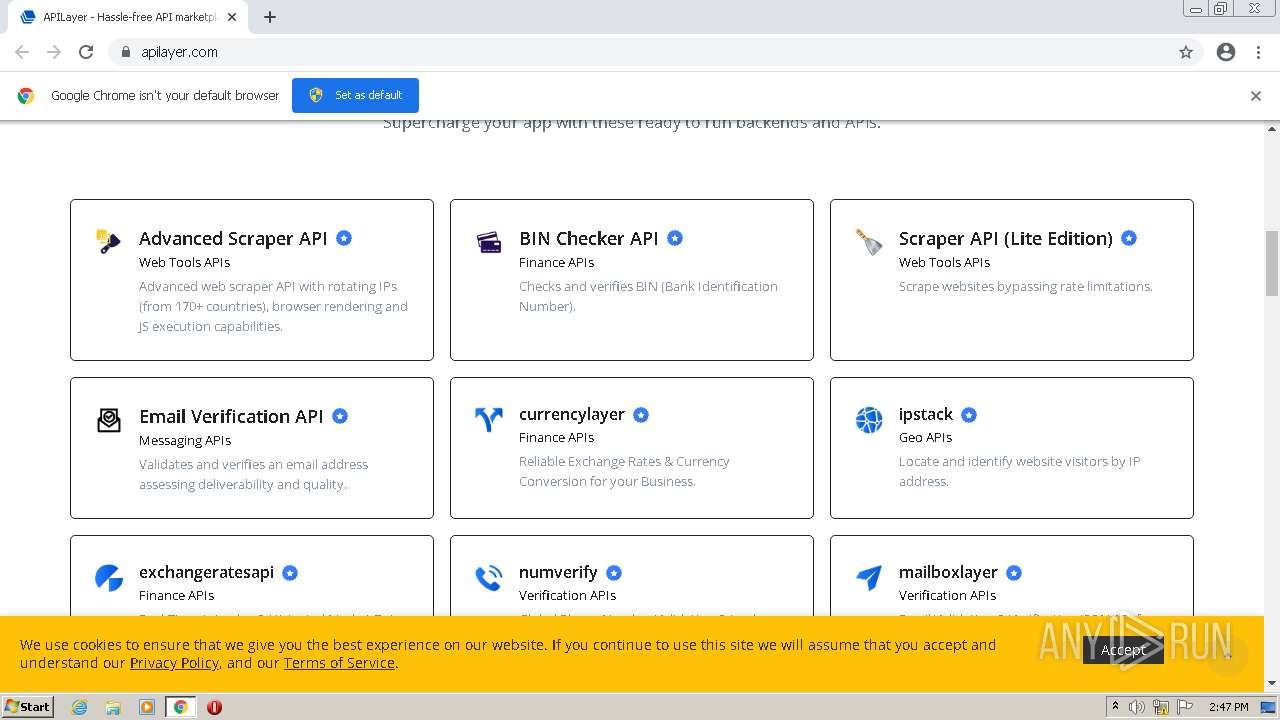The image size is (1280, 720).
Task: Dismiss the default browser notification bar
Action: coord(1256,96)
